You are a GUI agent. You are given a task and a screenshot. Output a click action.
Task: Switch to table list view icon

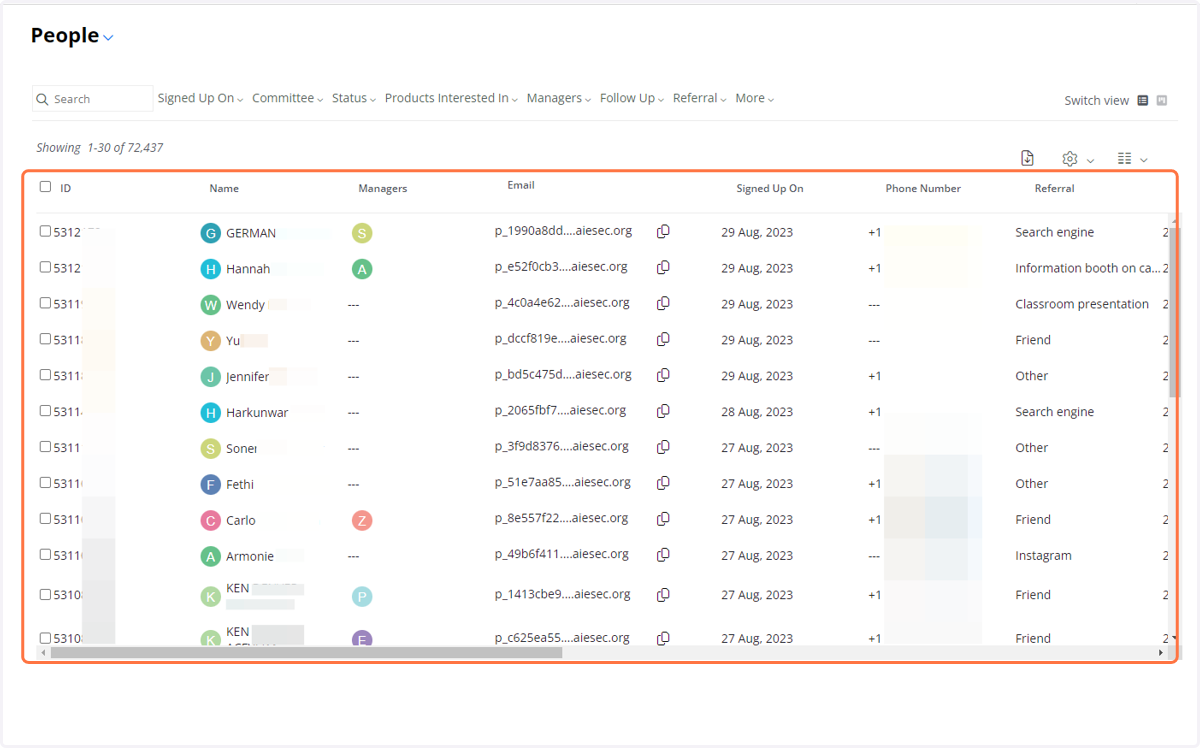[1143, 100]
